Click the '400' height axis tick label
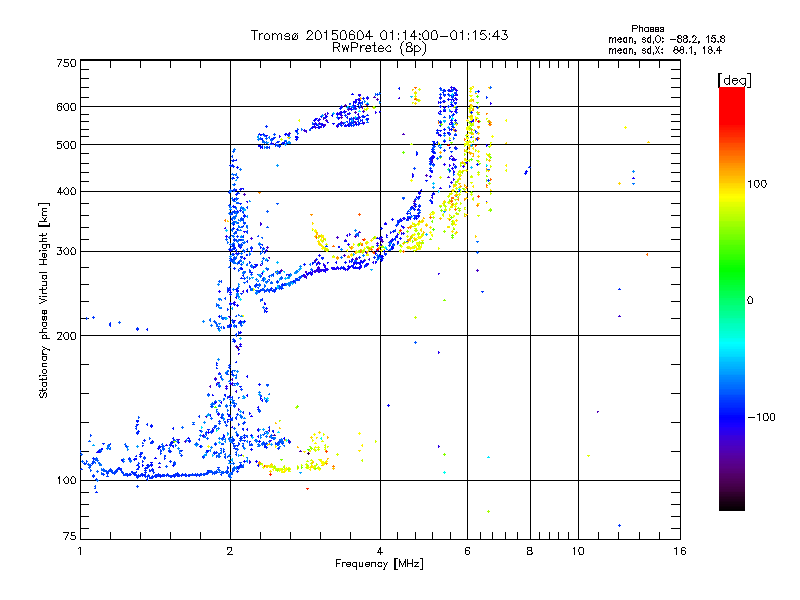The width and height of the screenshot is (800, 600). (x=66, y=192)
